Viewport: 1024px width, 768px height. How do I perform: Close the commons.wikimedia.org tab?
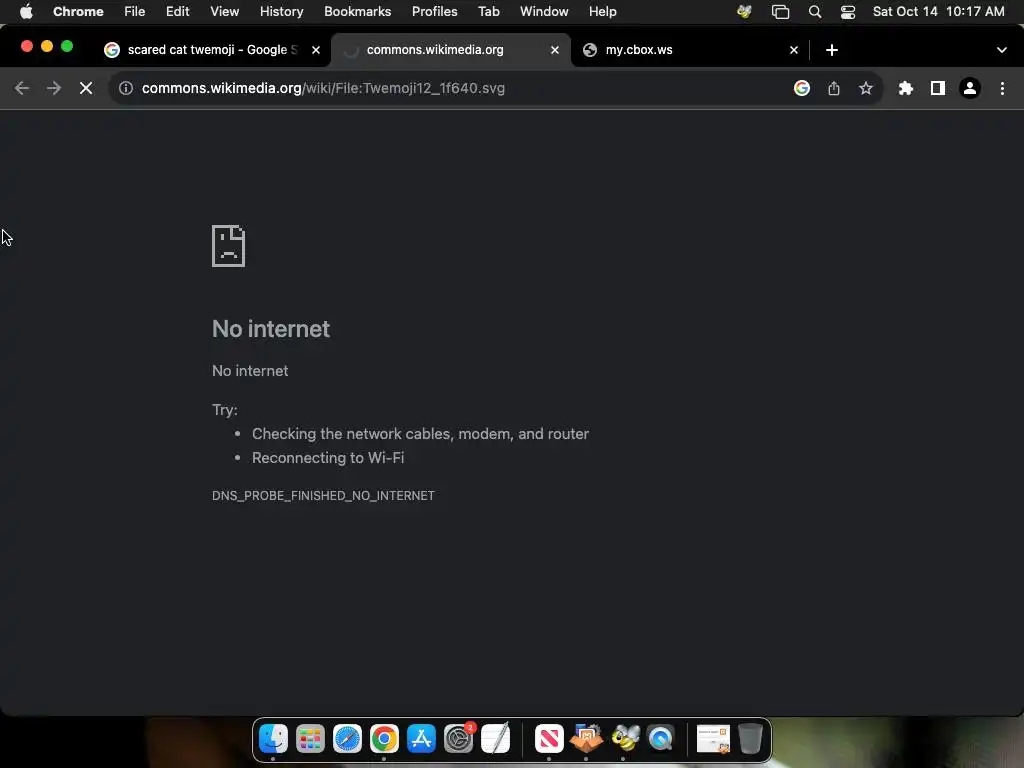click(554, 50)
